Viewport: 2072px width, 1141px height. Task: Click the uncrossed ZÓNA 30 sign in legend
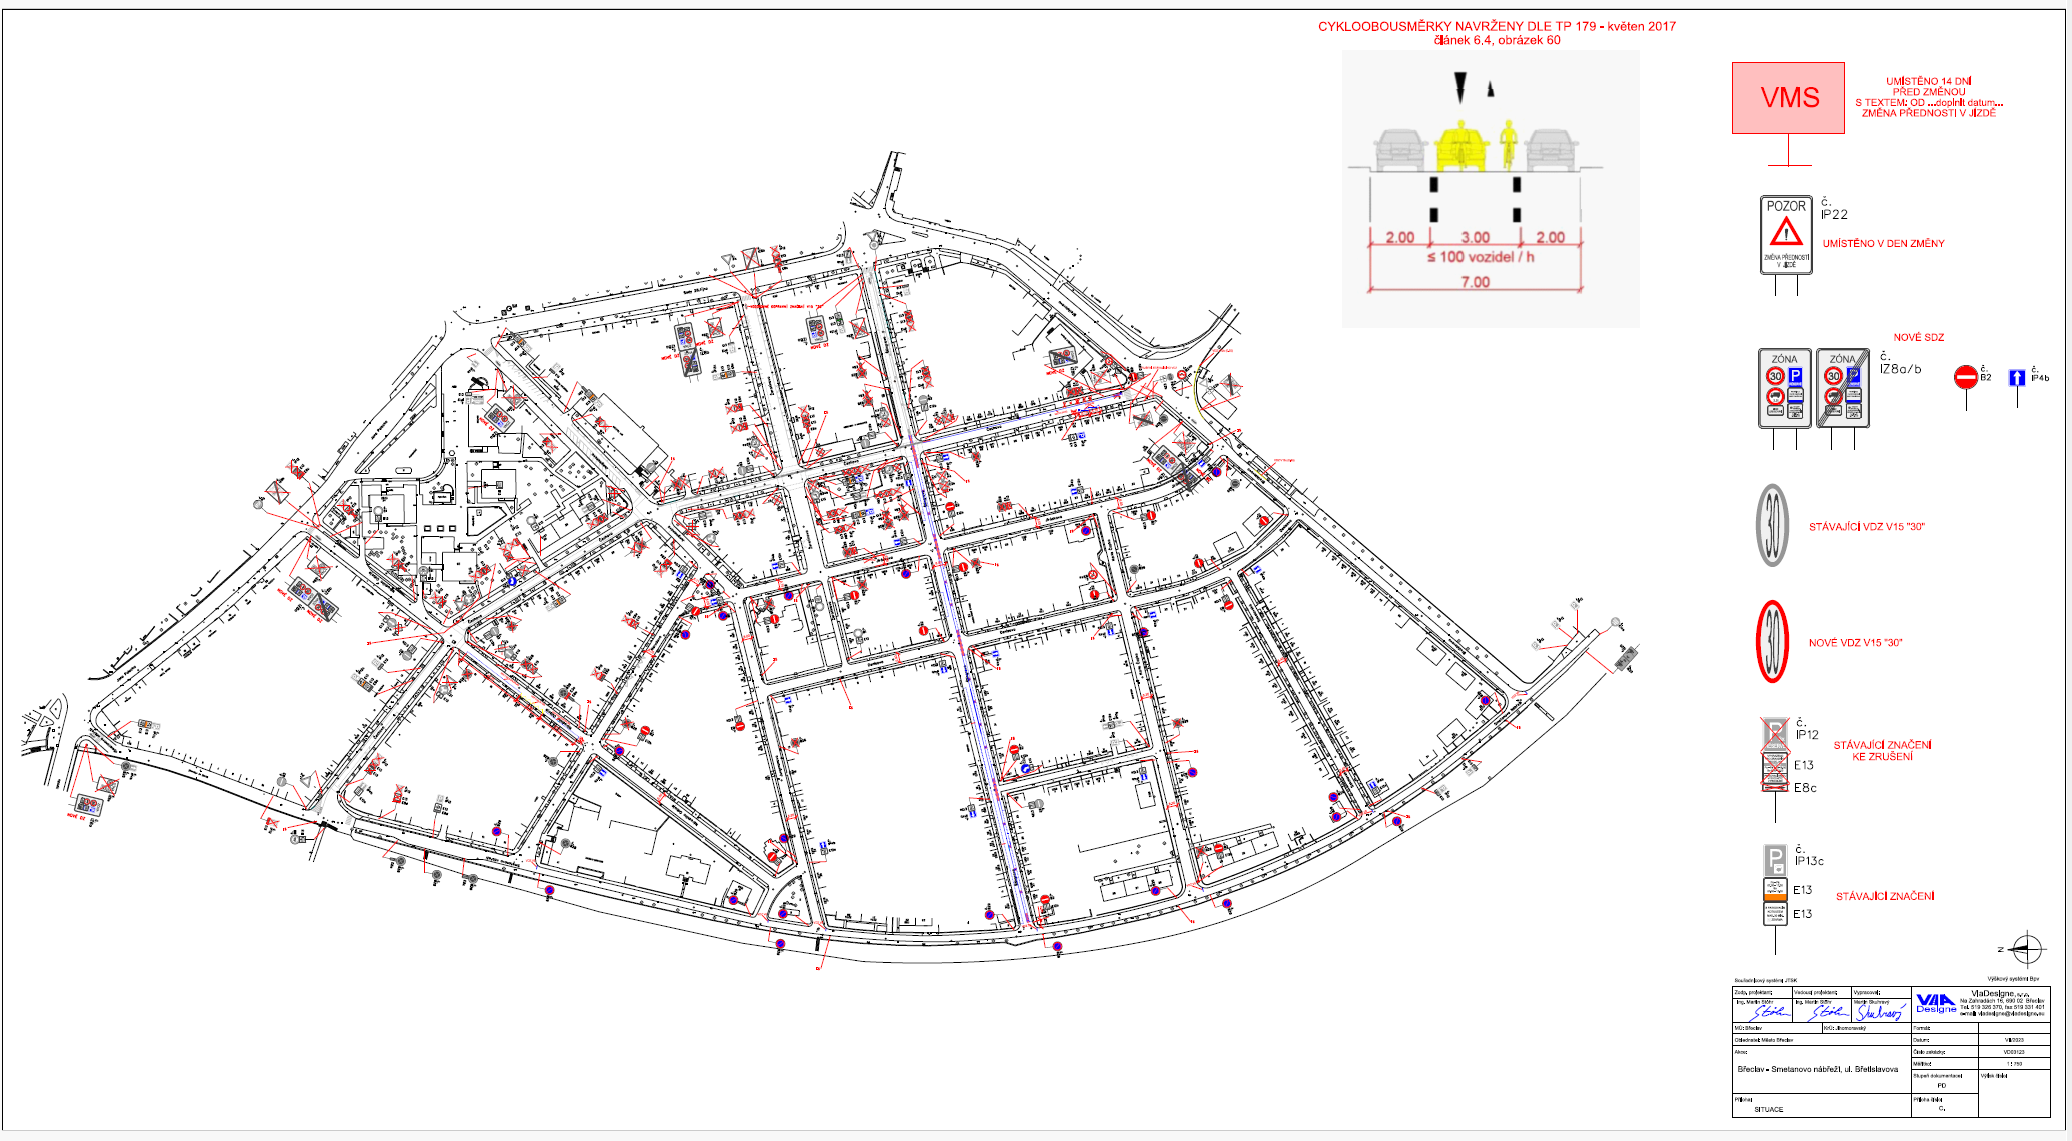click(1784, 388)
